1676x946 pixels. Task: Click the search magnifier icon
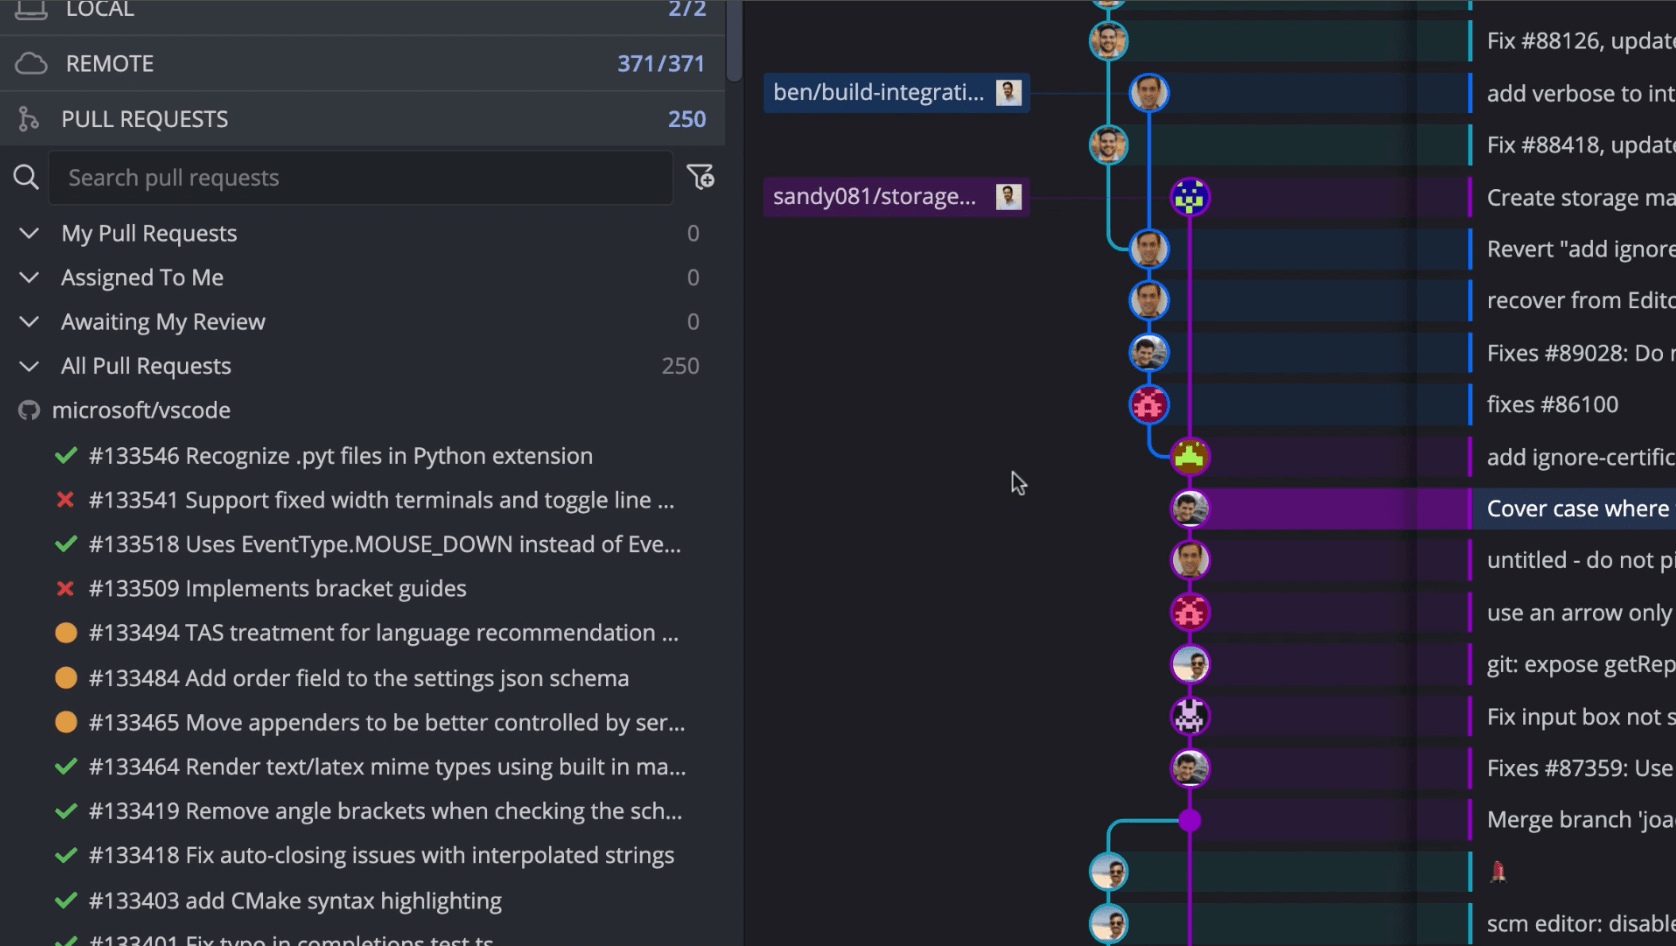[26, 178]
